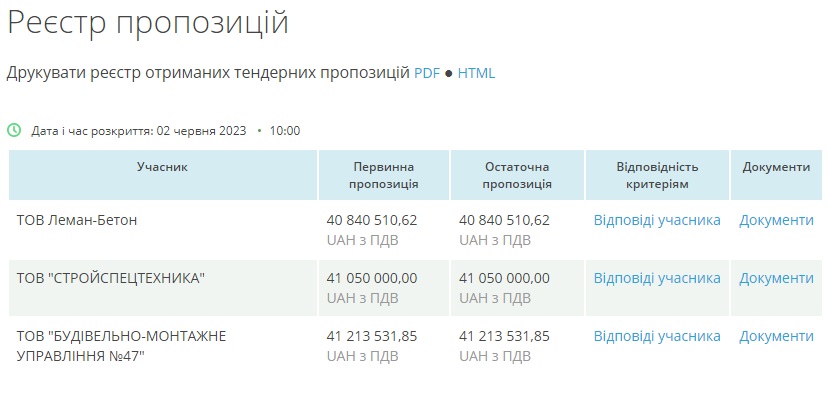Open Документи for БУДІВЕЛЬНО-МОНТАЖНЕ УПРАВЛІННЯ №47

pyautogui.click(x=776, y=337)
